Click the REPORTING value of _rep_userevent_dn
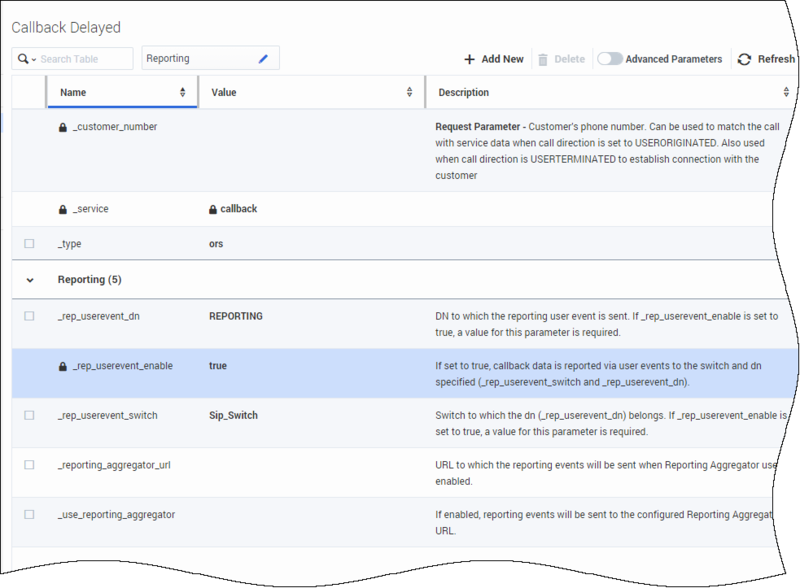This screenshot has width=800, height=588. [x=235, y=316]
